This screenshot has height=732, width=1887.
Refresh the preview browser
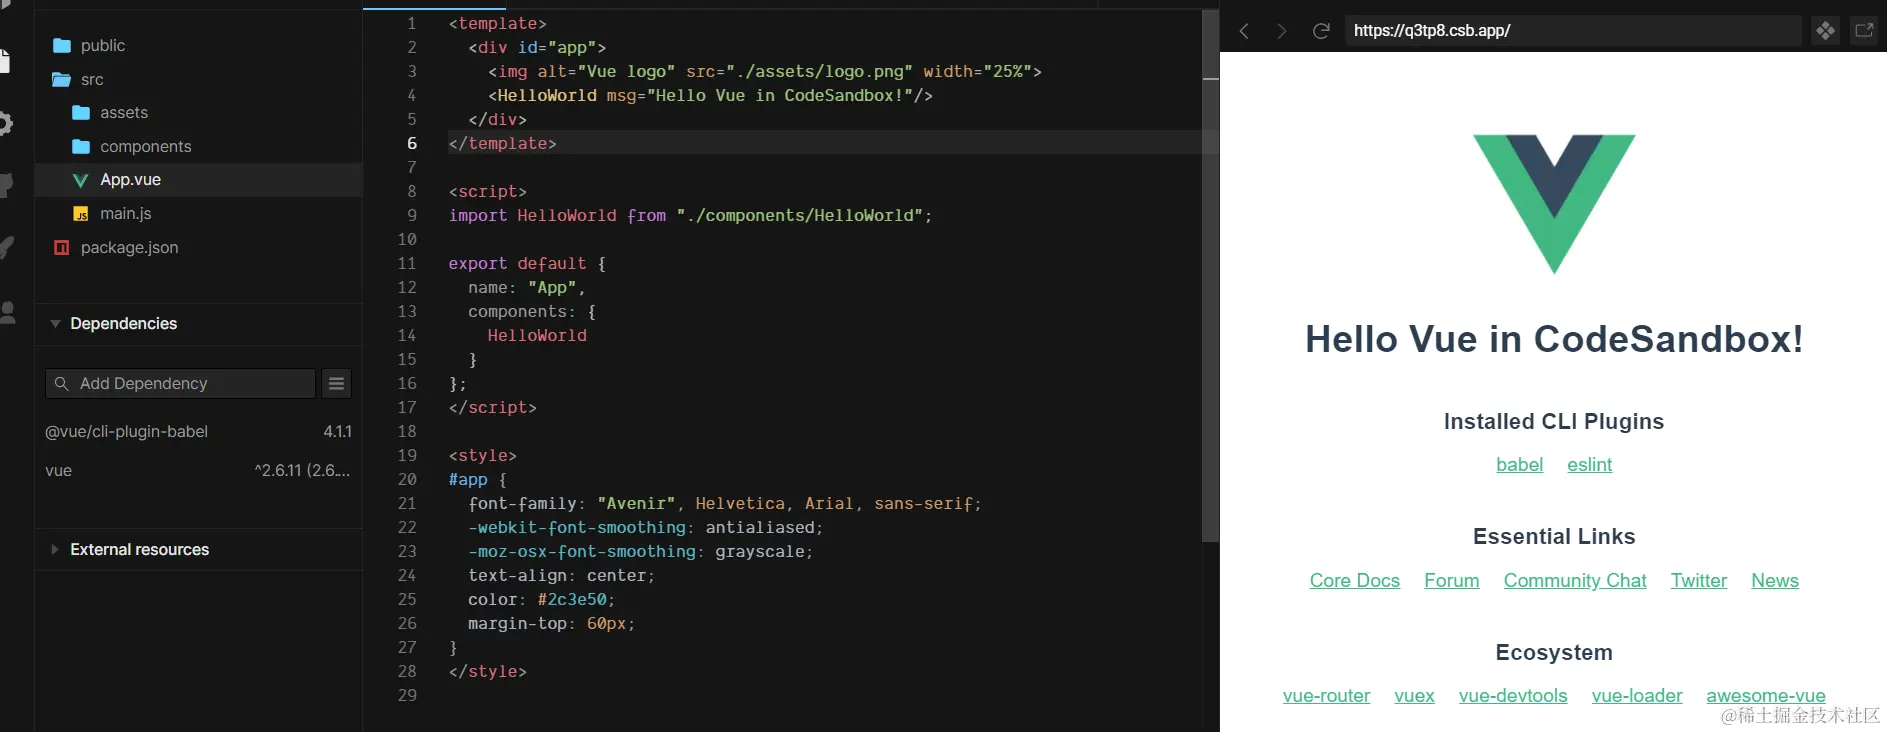[1321, 31]
